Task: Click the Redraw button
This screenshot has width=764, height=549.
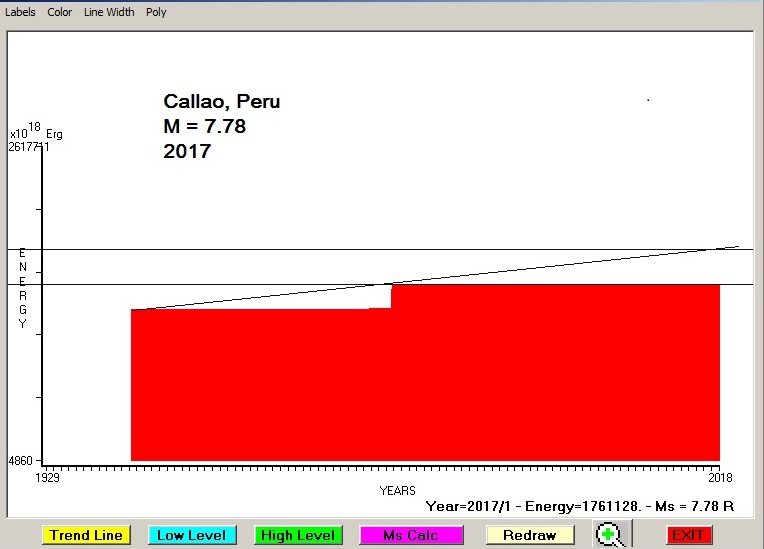Action: (529, 535)
